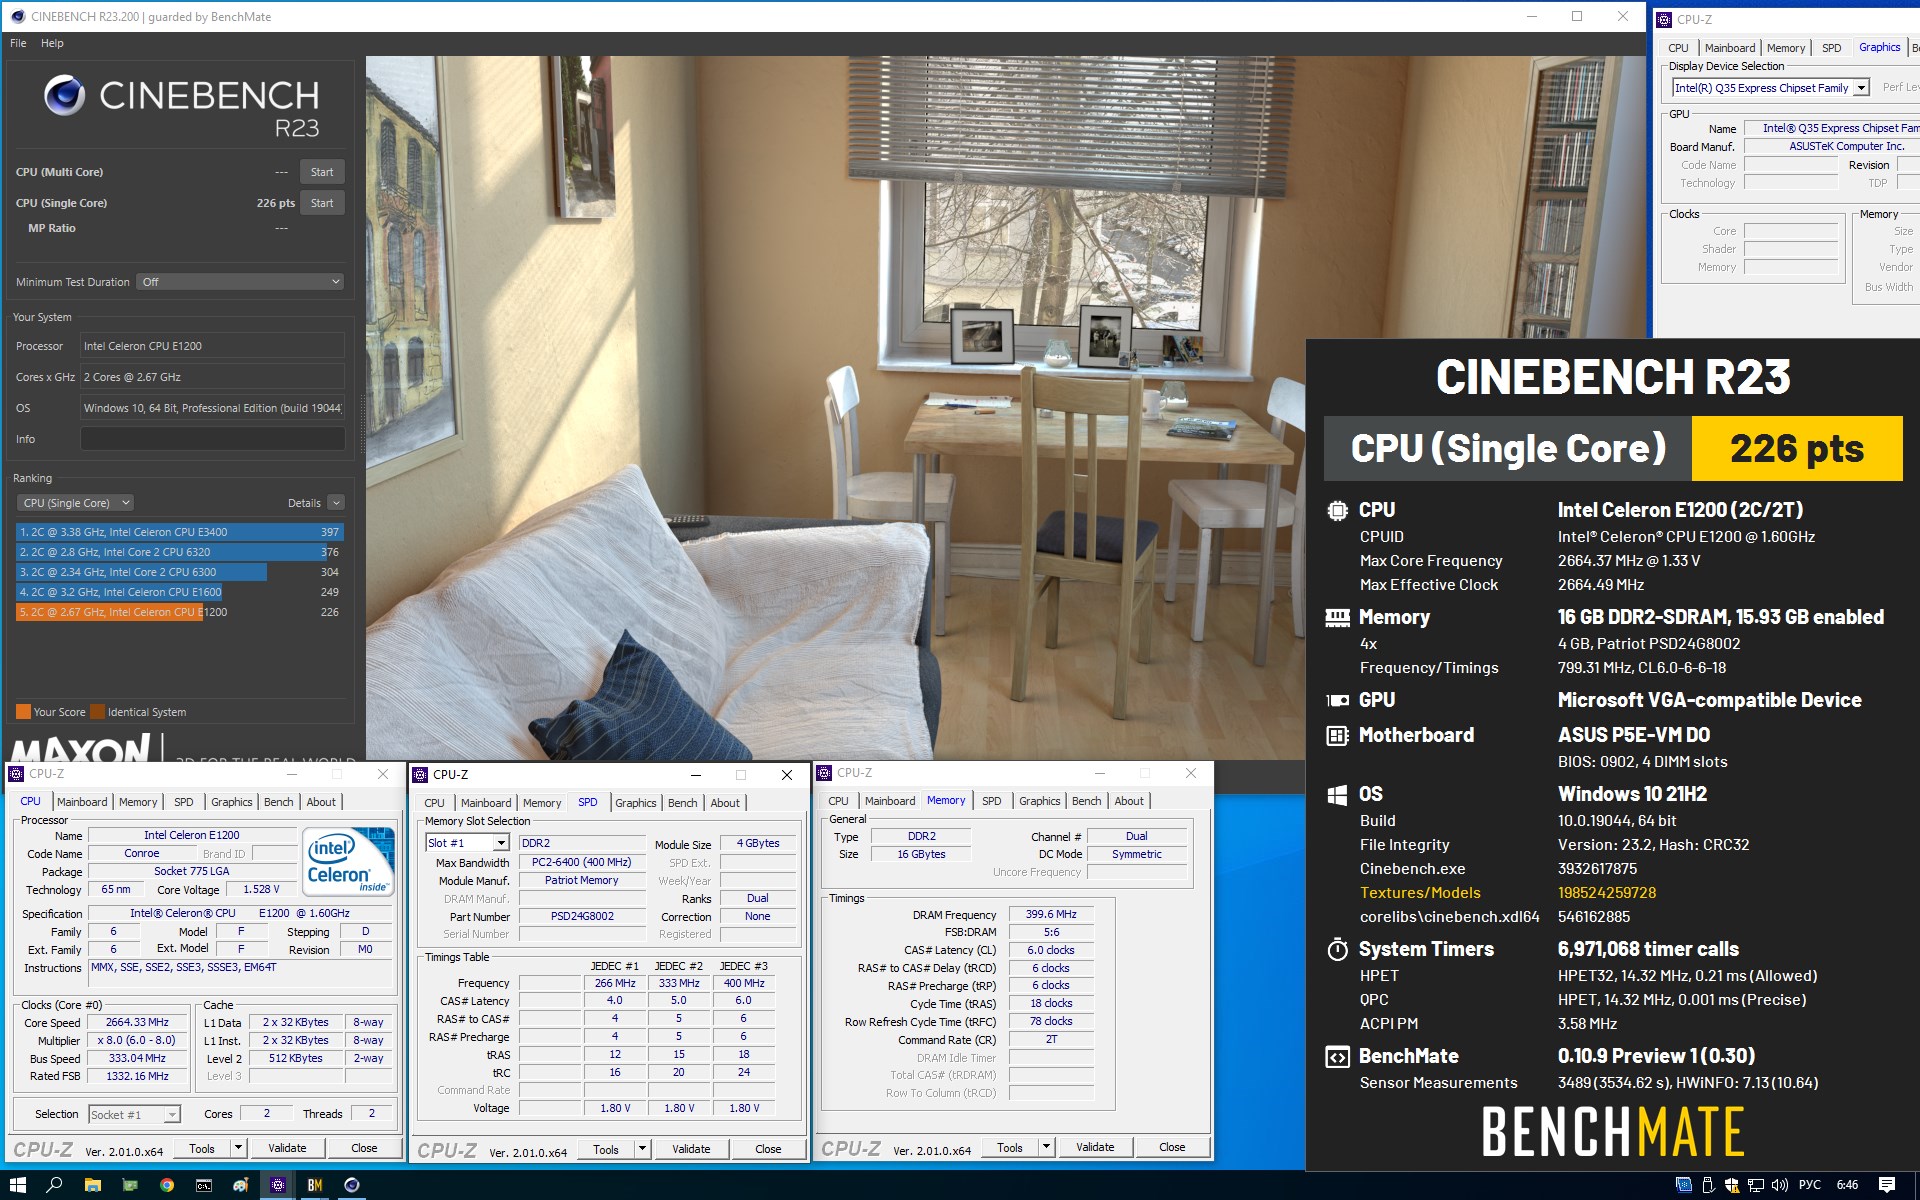Click the taskbar clock showing 6:46
The width and height of the screenshot is (1920, 1200).
[1848, 1185]
